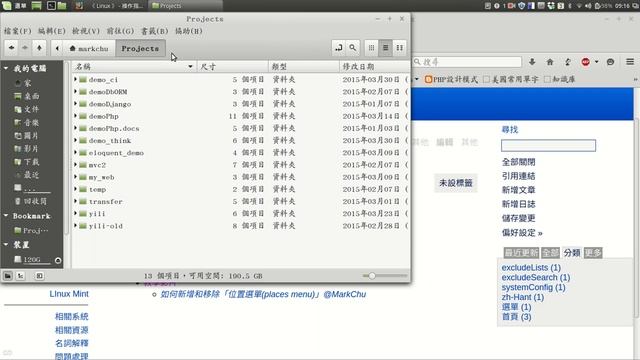The image size is (640, 360).
Task: Open the Trash in the sidebar
Action: pos(31,201)
